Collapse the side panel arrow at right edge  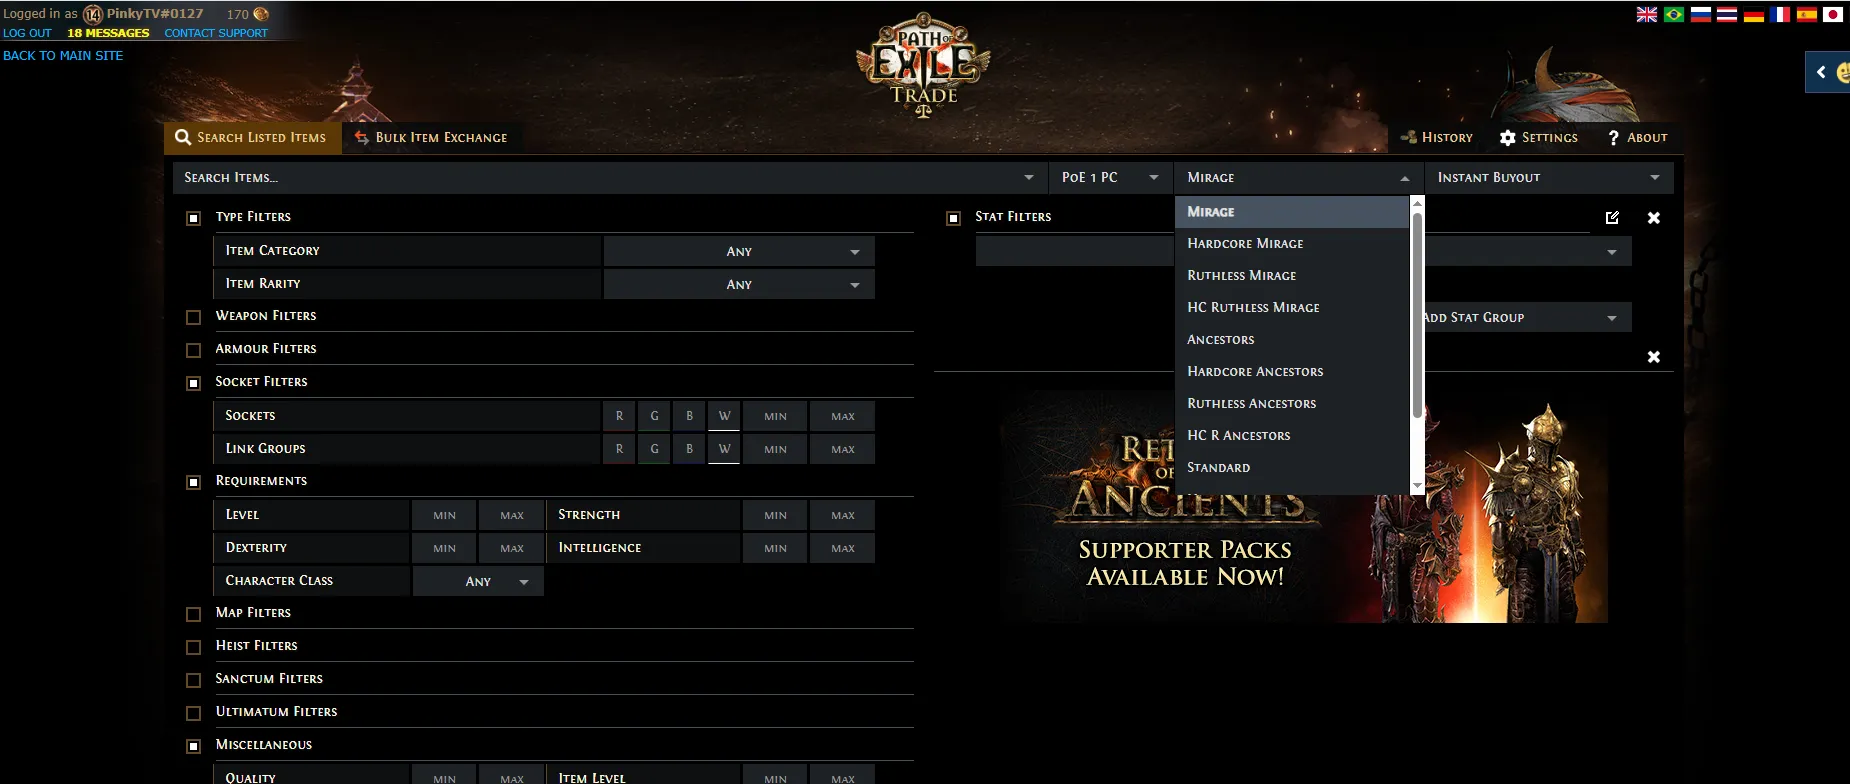tap(1821, 72)
